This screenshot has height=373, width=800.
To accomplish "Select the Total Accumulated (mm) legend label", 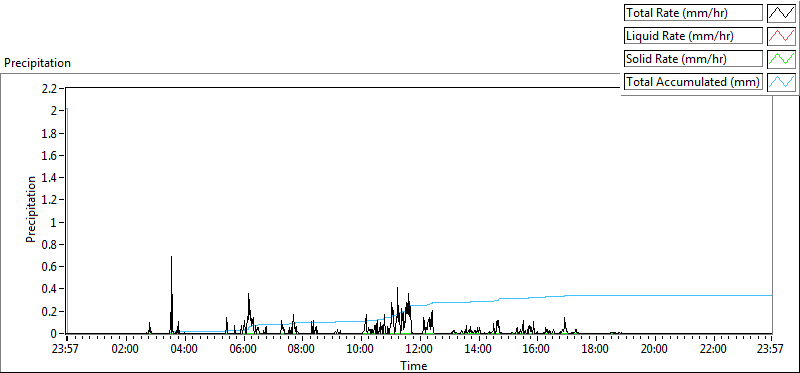I will [693, 82].
